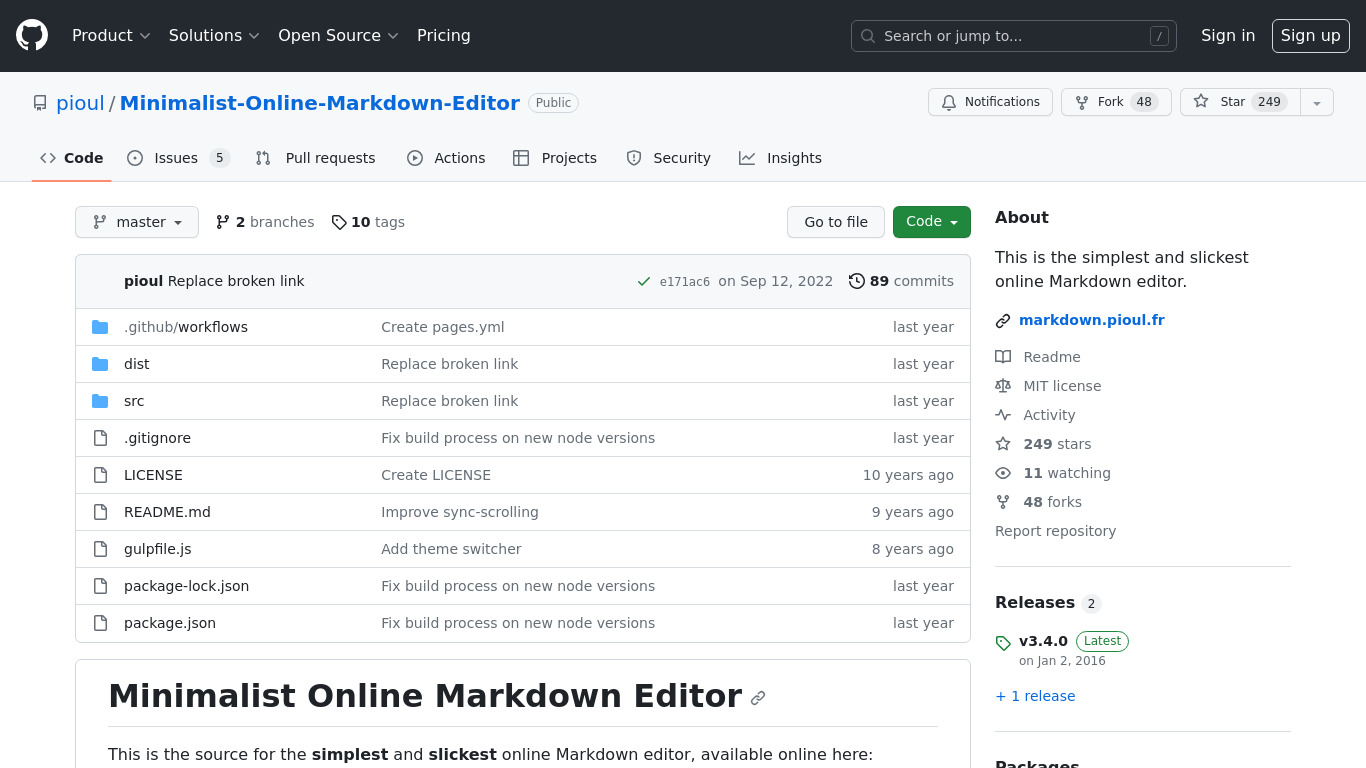Star the repository

point(1240,102)
